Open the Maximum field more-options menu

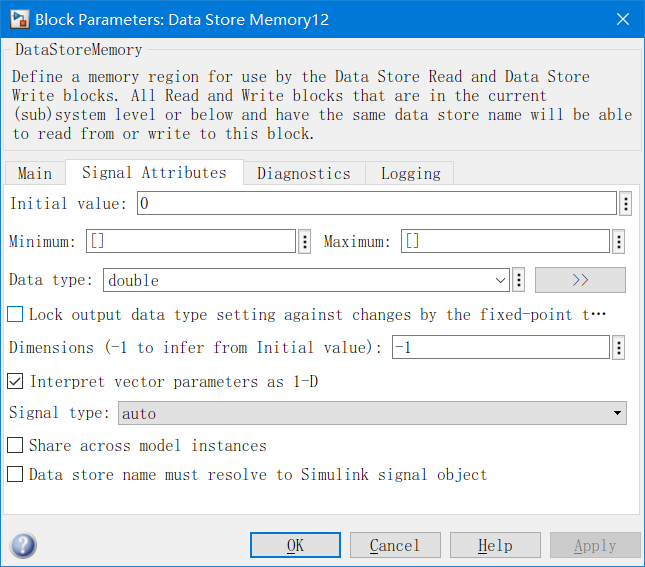click(618, 242)
